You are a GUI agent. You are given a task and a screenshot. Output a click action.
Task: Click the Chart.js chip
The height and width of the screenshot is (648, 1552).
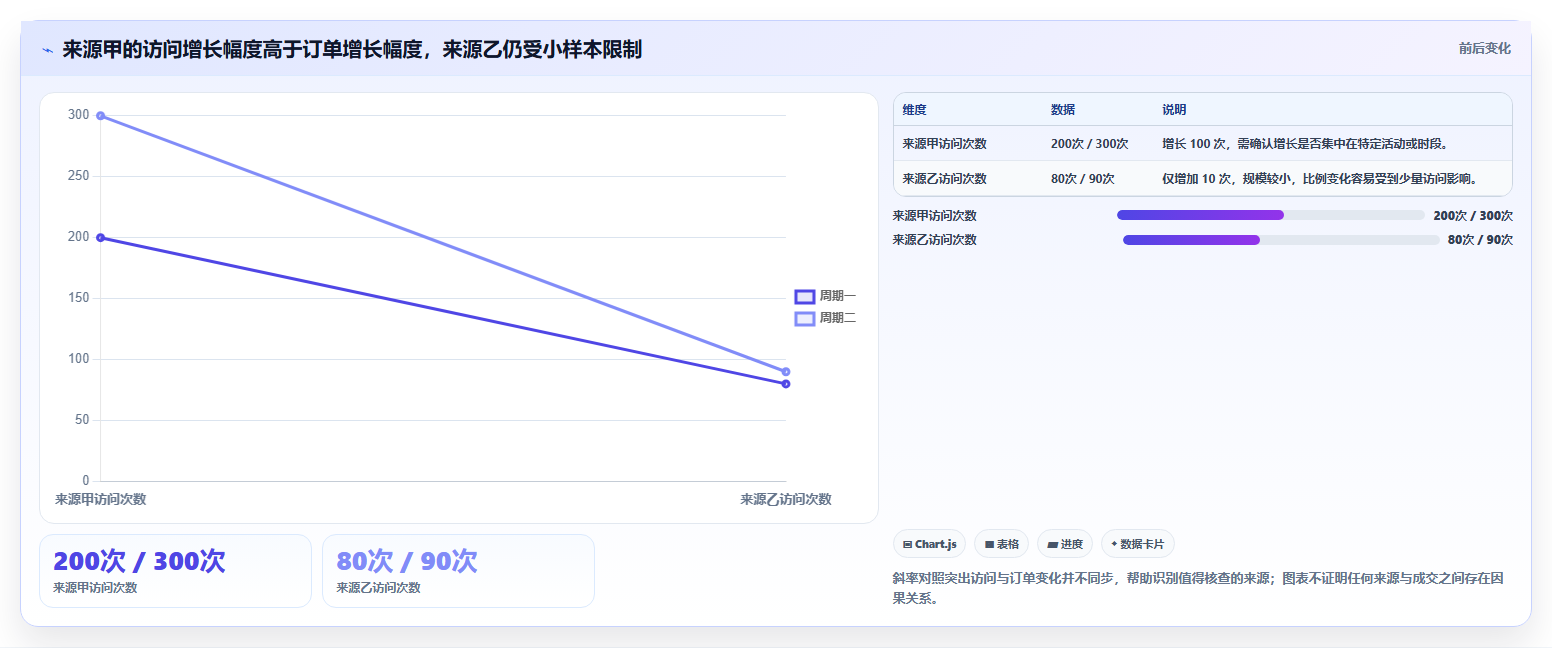tap(930, 544)
